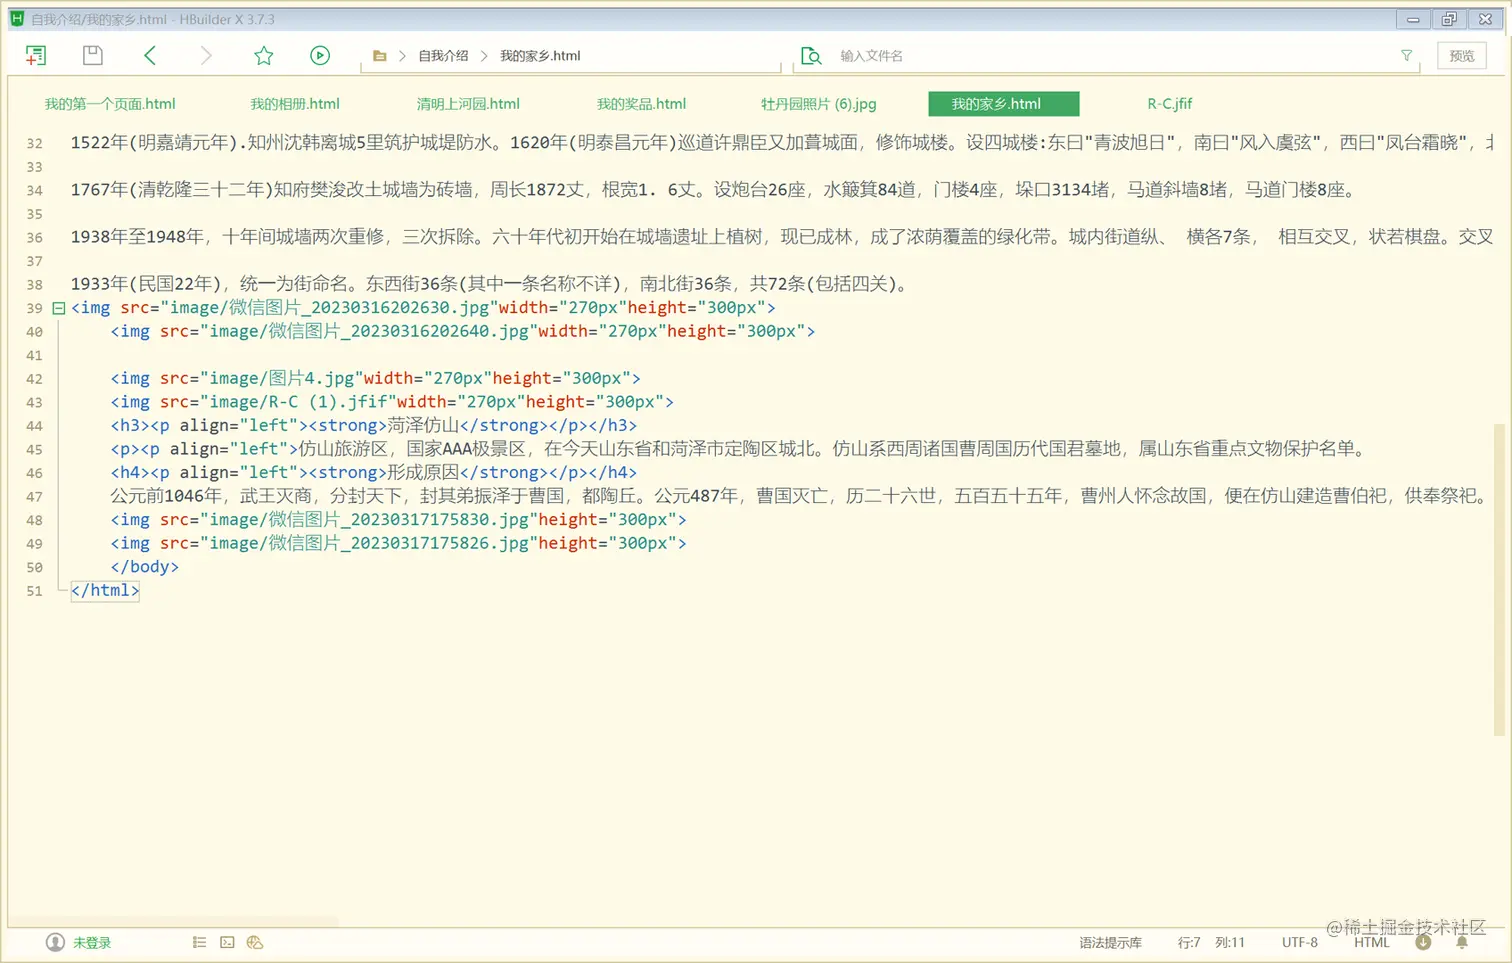The height and width of the screenshot is (963, 1512).
Task: Click the editor vertical scrollbar
Action: pyautogui.click(x=1499, y=580)
